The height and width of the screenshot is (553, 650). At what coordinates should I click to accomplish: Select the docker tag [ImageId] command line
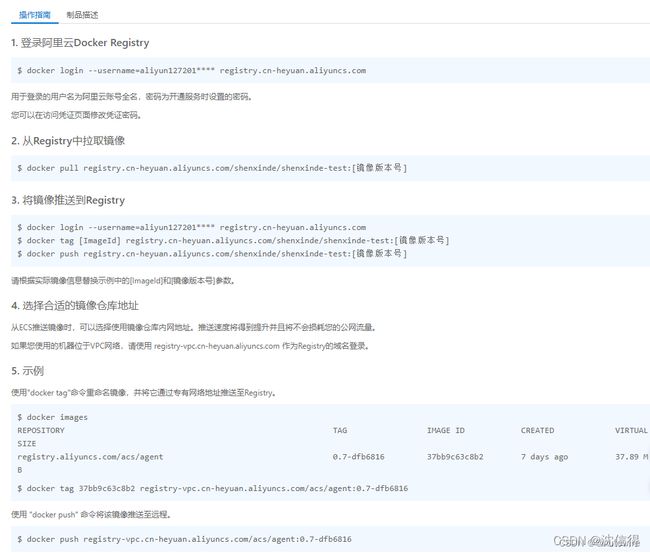(233, 240)
